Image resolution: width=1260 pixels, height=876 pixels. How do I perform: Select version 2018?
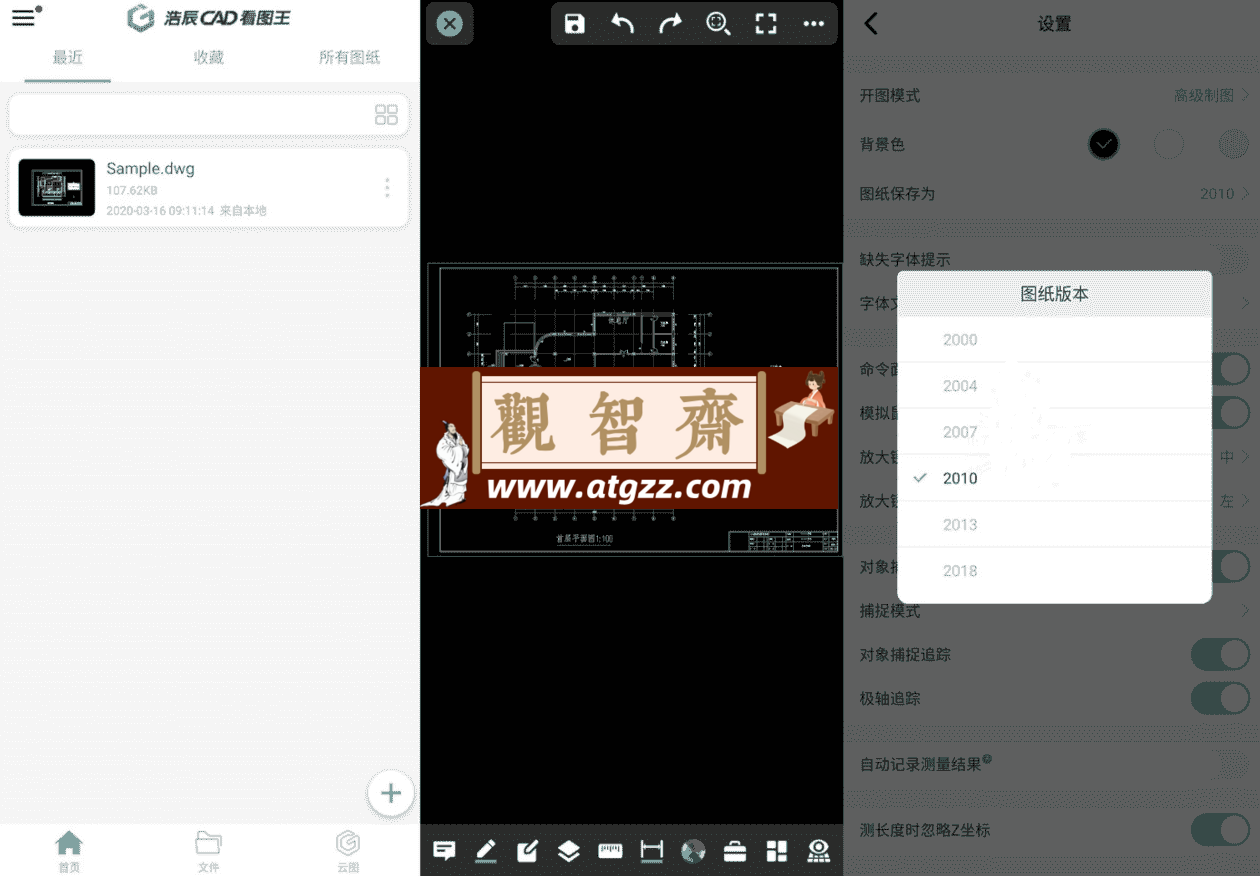click(1054, 571)
